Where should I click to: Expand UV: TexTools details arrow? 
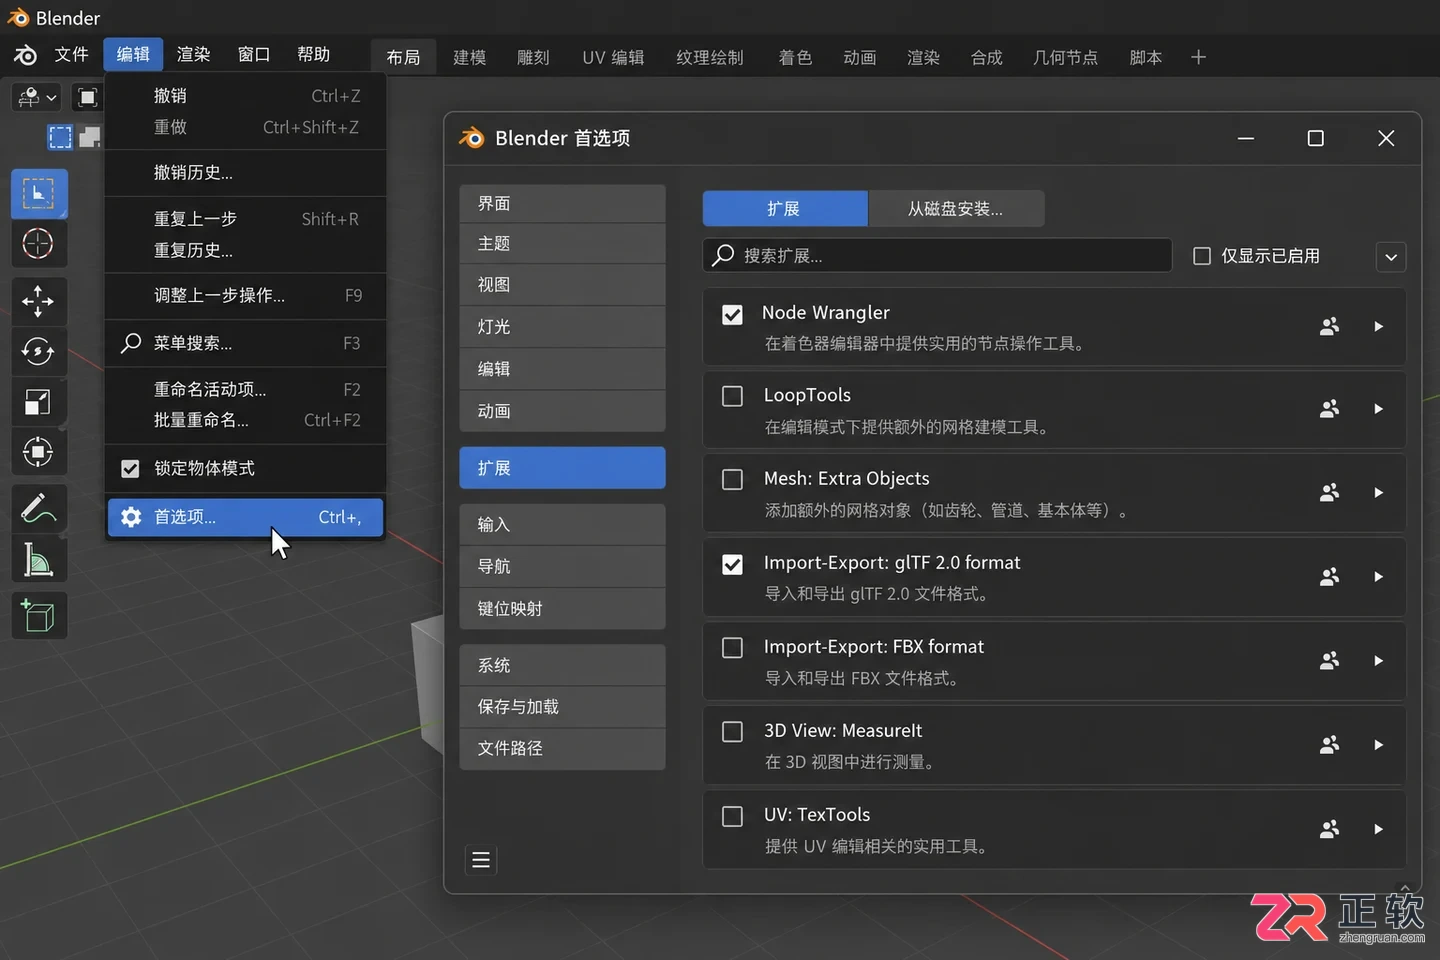click(x=1379, y=829)
